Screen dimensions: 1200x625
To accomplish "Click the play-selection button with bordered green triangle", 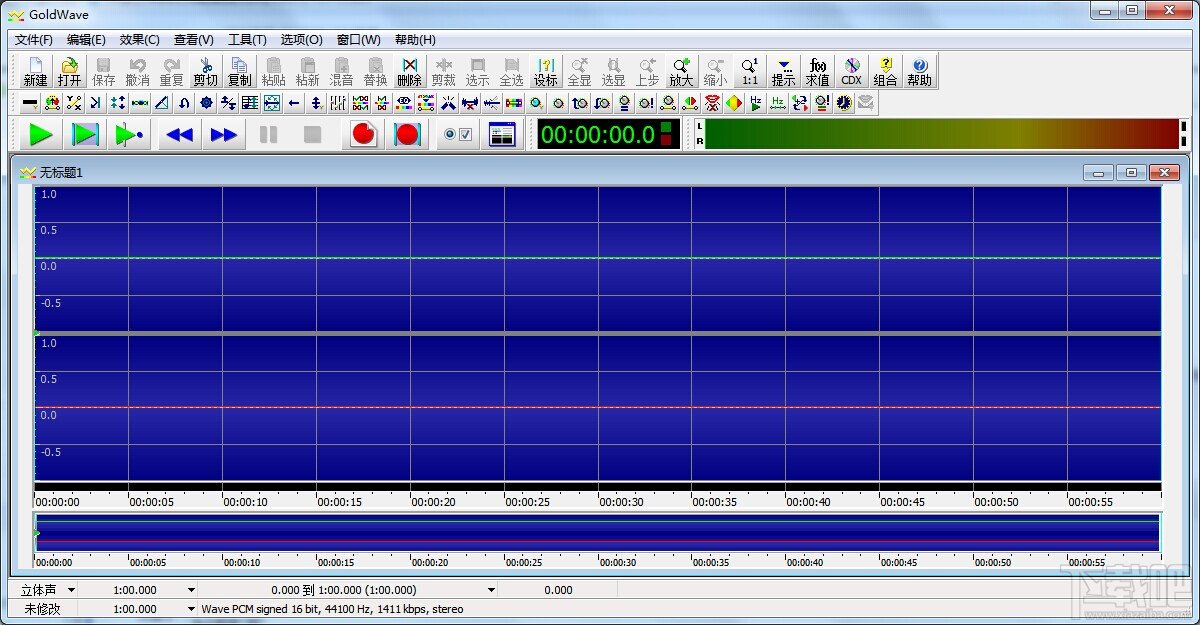I will click(x=85, y=134).
